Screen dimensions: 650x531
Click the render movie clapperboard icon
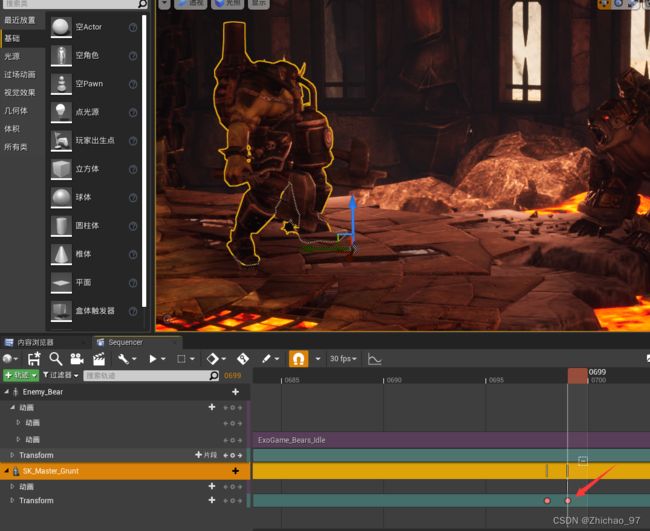(x=99, y=359)
